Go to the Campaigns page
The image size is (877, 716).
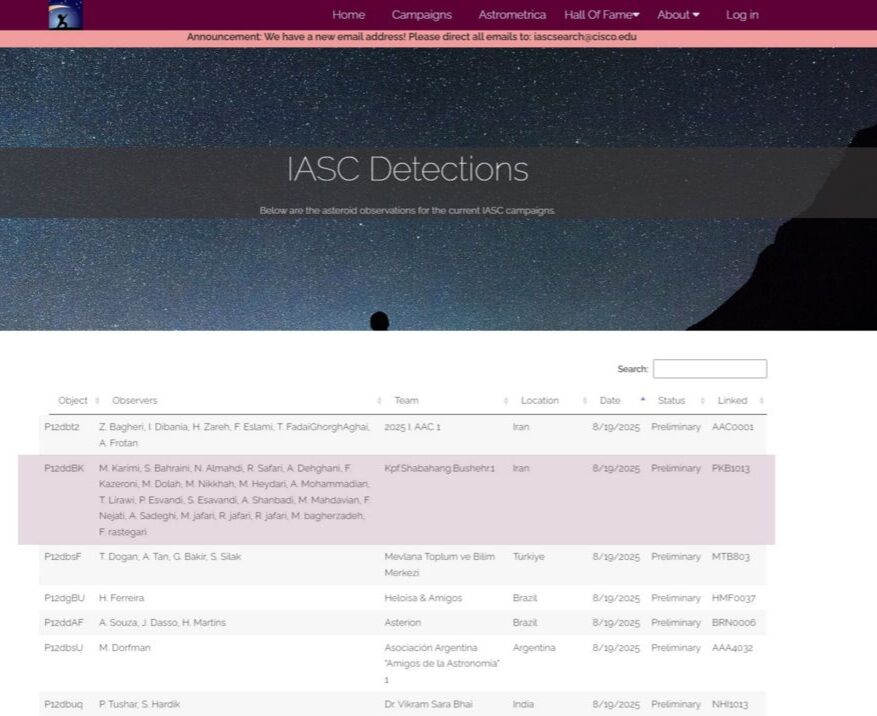click(x=422, y=15)
